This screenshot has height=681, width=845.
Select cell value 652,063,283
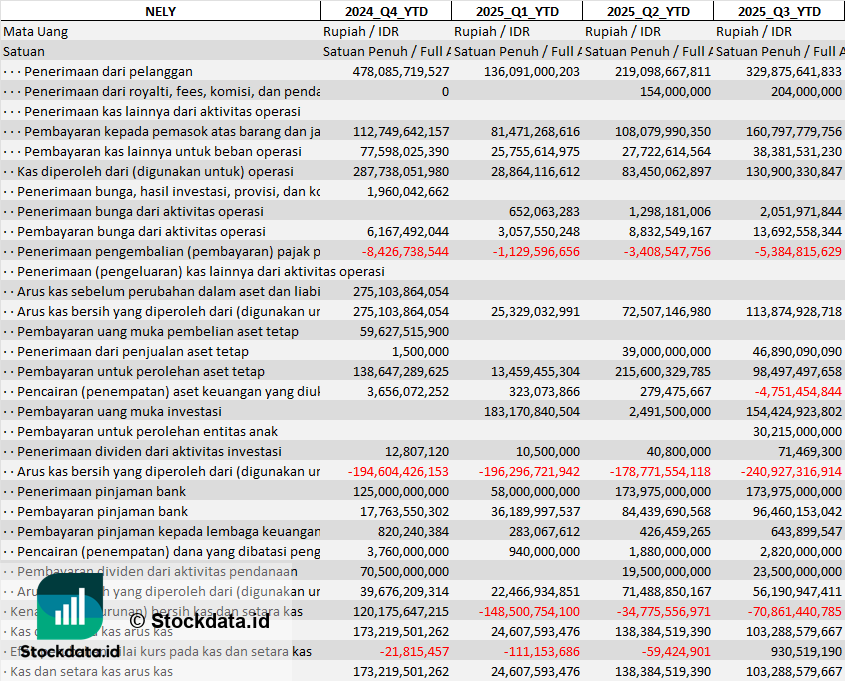544,211
